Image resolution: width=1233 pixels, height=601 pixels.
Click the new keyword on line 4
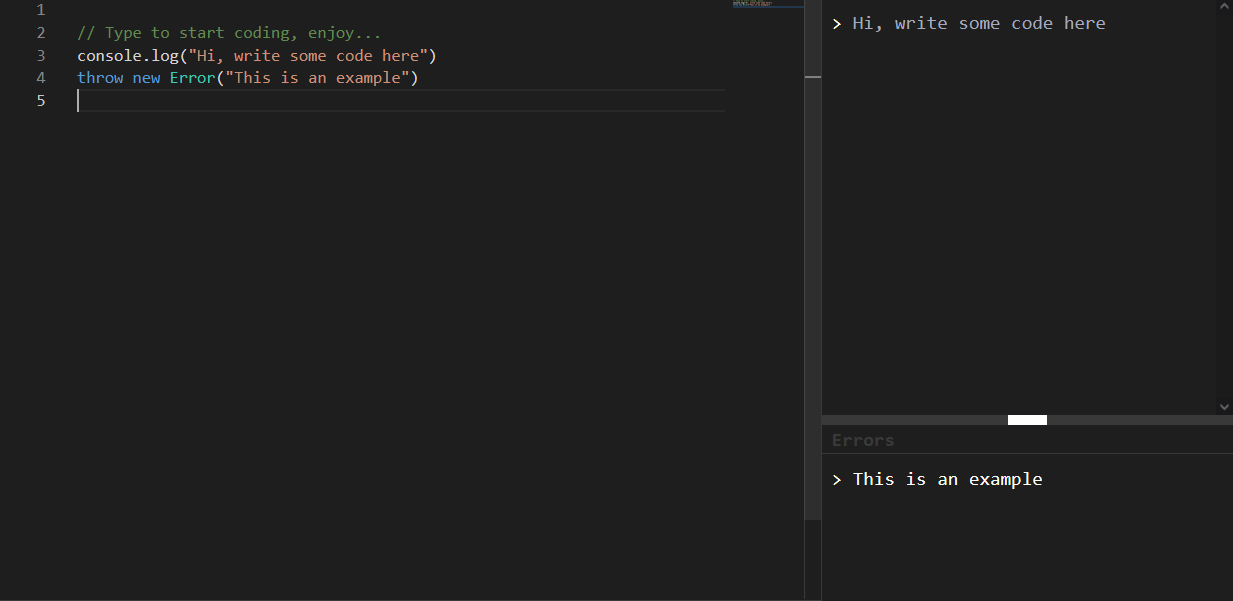pos(146,77)
